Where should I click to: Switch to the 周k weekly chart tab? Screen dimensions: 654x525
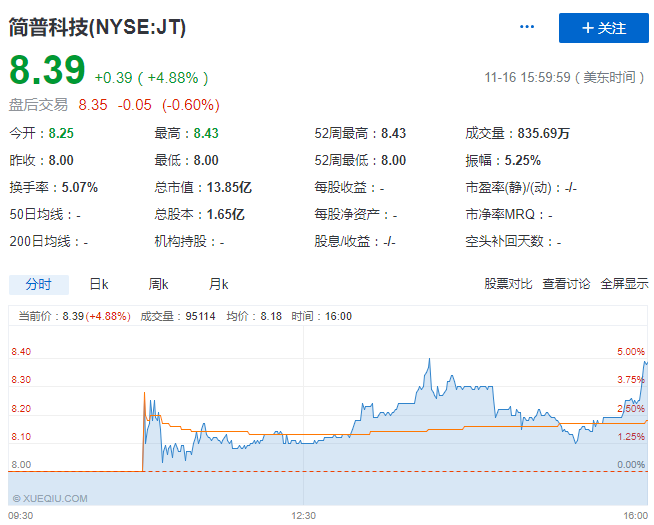pyautogui.click(x=158, y=284)
